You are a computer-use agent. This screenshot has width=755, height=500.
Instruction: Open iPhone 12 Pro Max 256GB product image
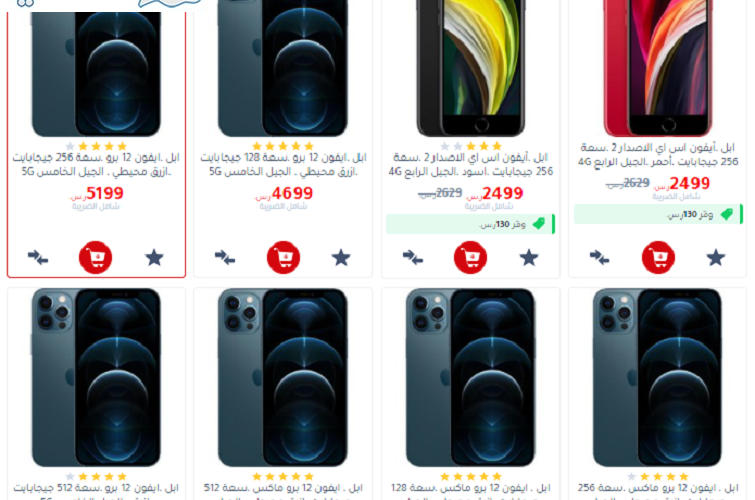pos(657,378)
